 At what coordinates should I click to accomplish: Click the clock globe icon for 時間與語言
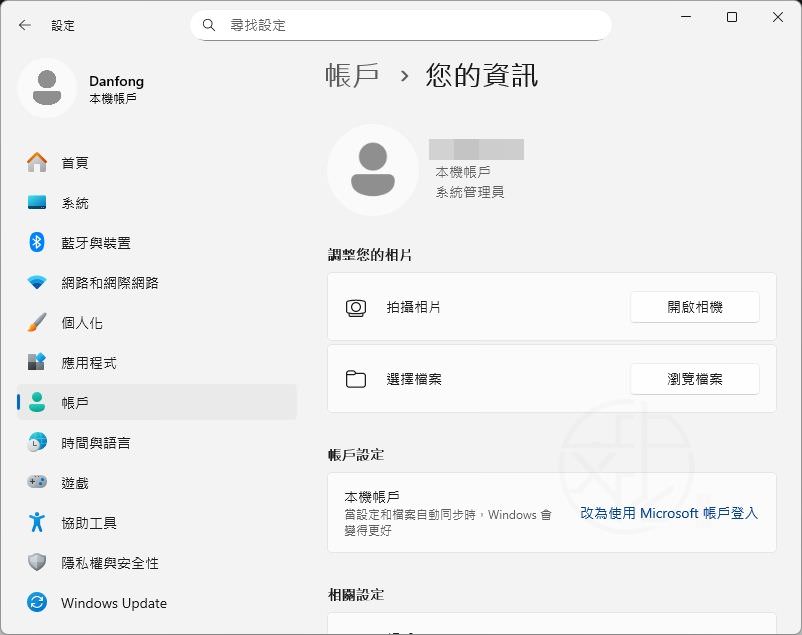[x=37, y=442]
